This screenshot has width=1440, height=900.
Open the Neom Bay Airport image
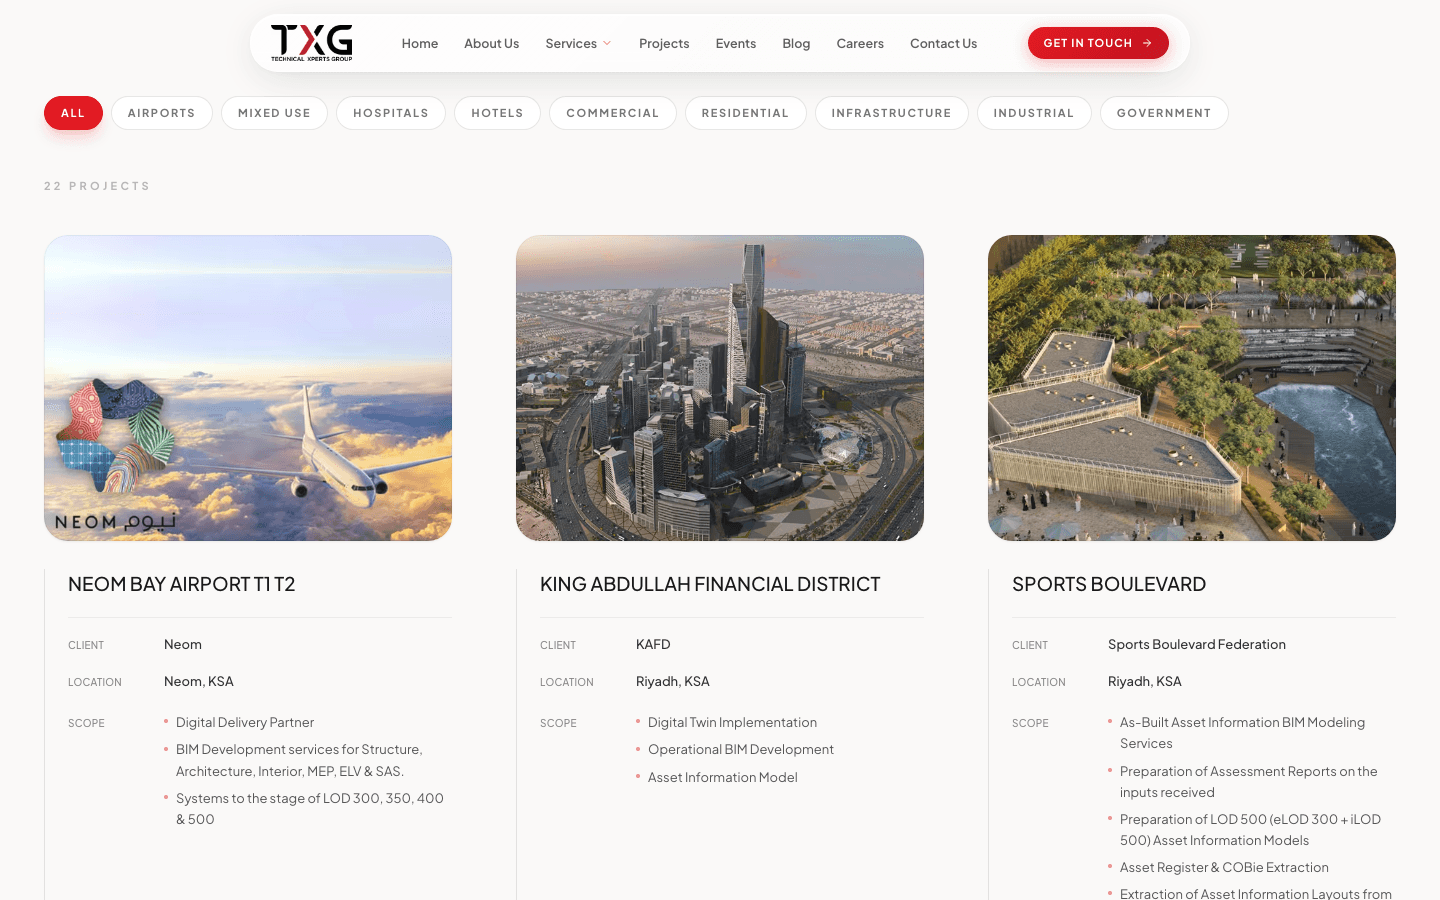(248, 388)
